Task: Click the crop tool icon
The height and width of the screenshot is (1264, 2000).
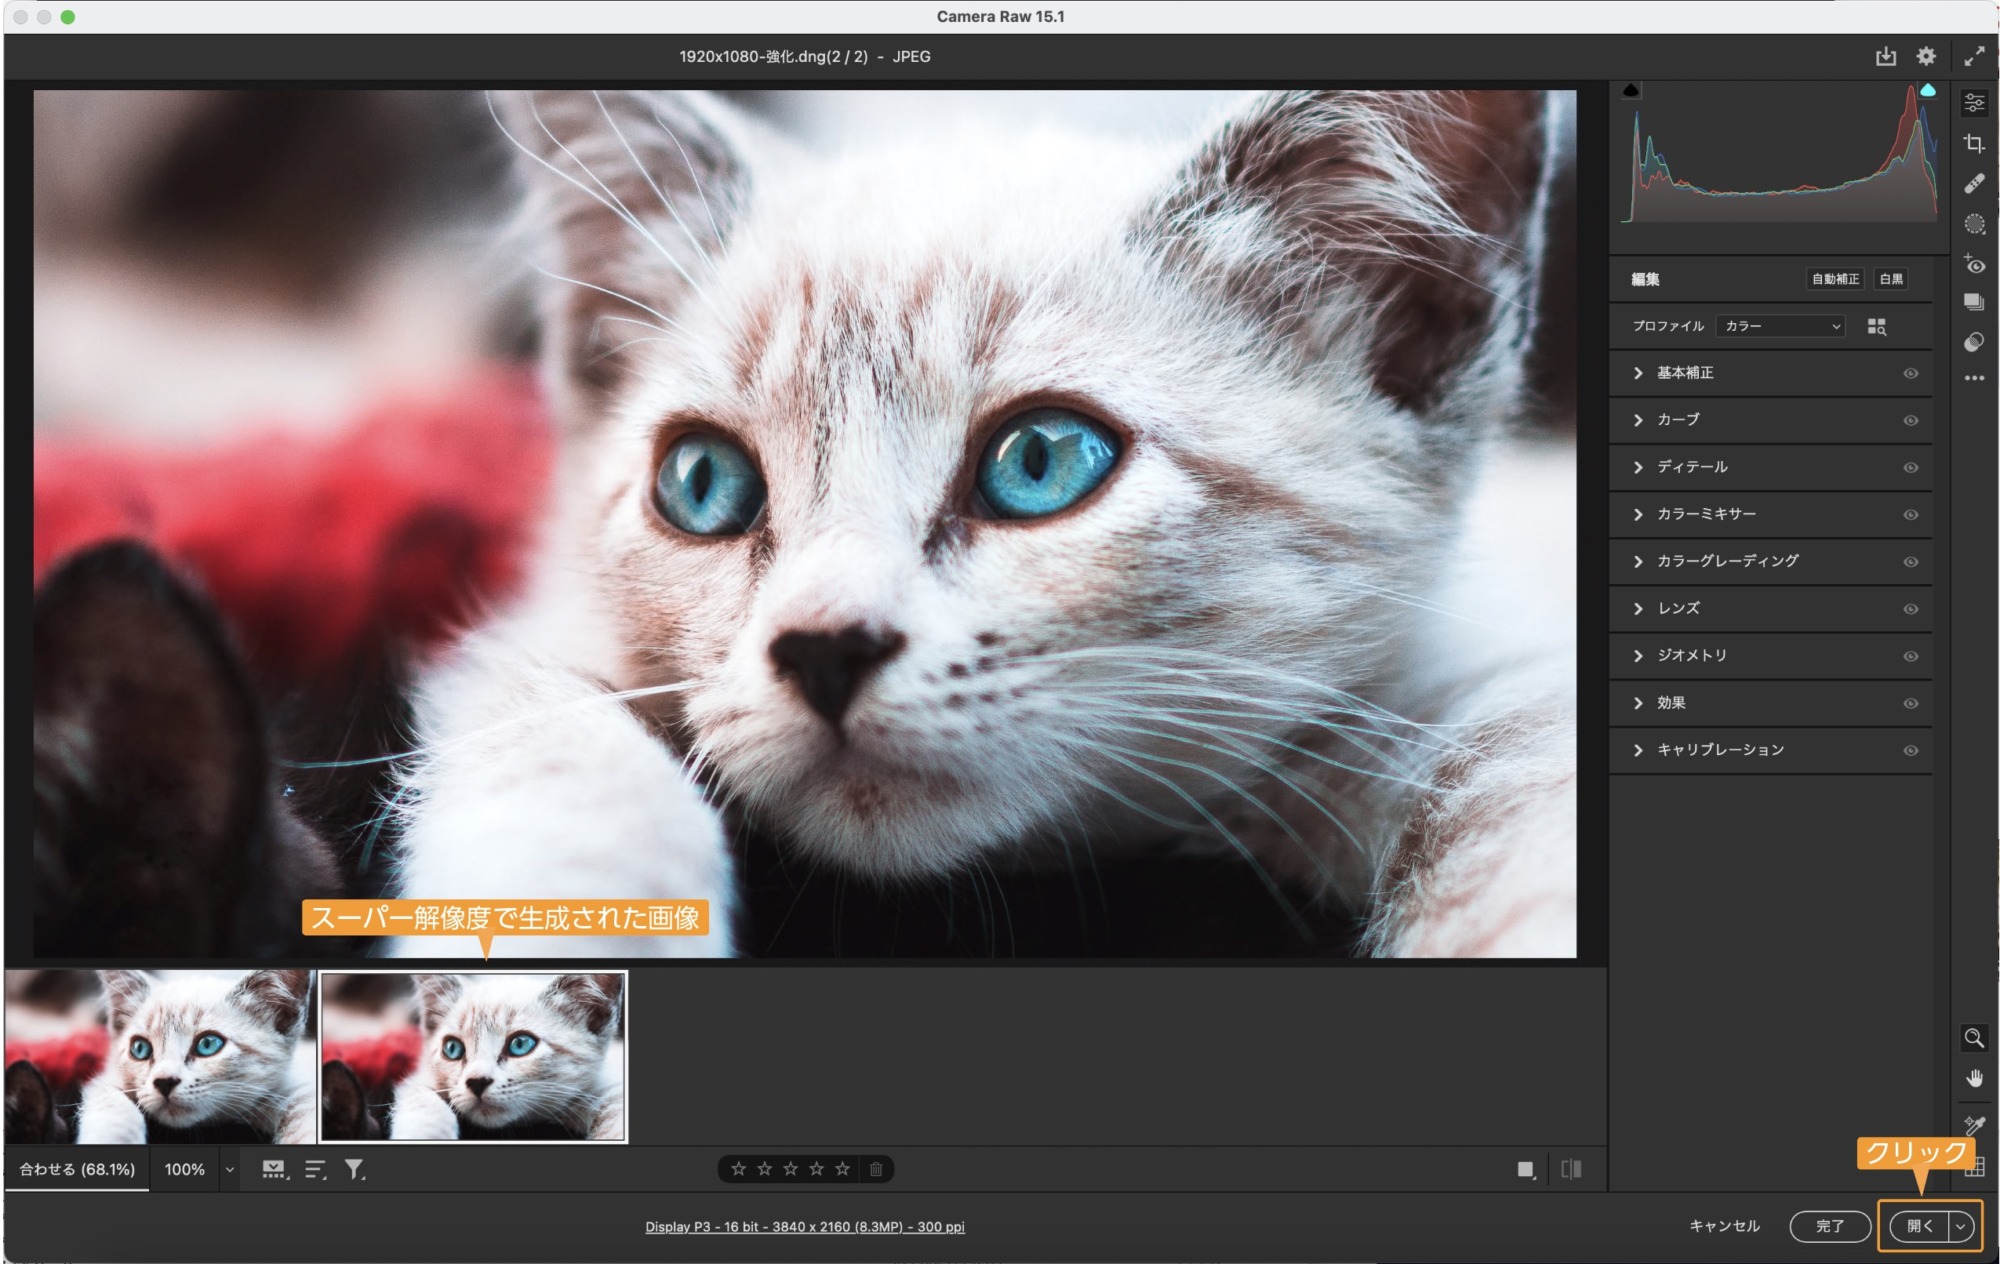Action: 1974,143
